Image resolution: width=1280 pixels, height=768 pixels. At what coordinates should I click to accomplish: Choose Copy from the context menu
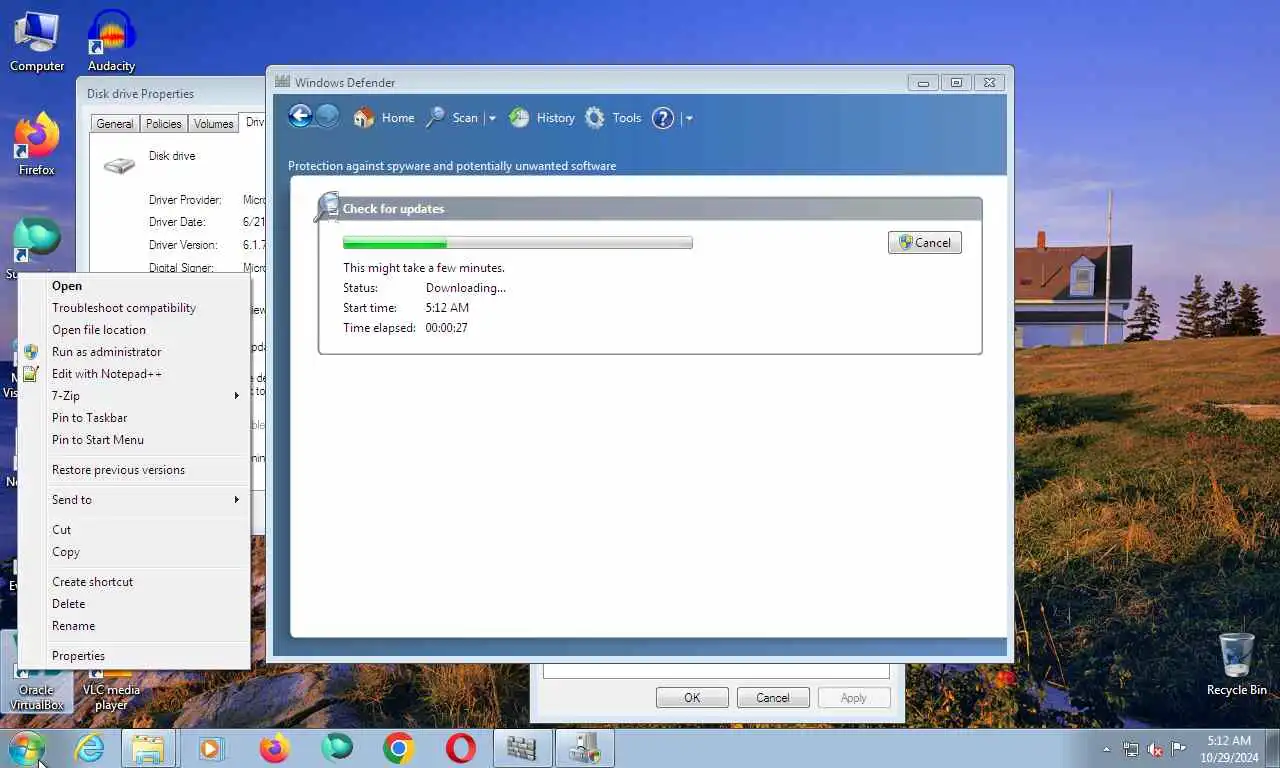tap(134, 552)
